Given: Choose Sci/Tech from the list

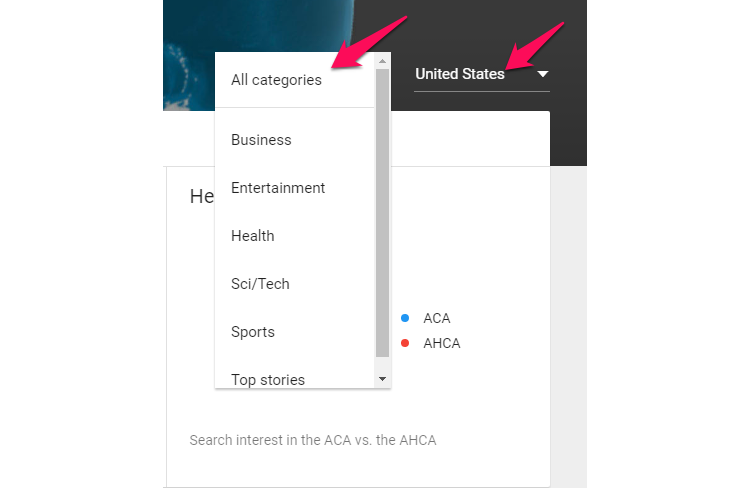Looking at the screenshot, I should [x=260, y=284].
